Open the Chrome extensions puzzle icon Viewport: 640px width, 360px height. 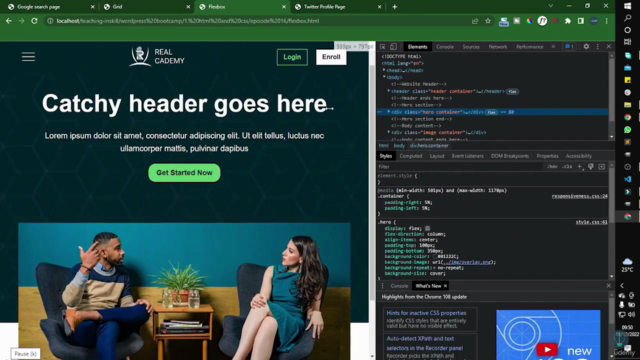(x=568, y=21)
